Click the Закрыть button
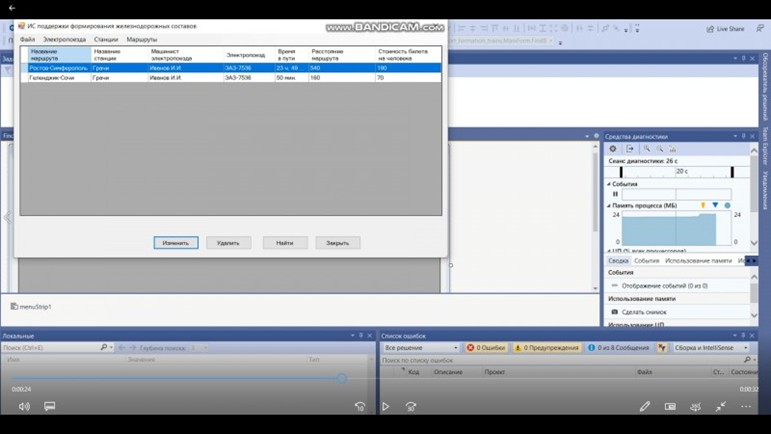Image resolution: width=771 pixels, height=434 pixels. pyautogui.click(x=338, y=243)
